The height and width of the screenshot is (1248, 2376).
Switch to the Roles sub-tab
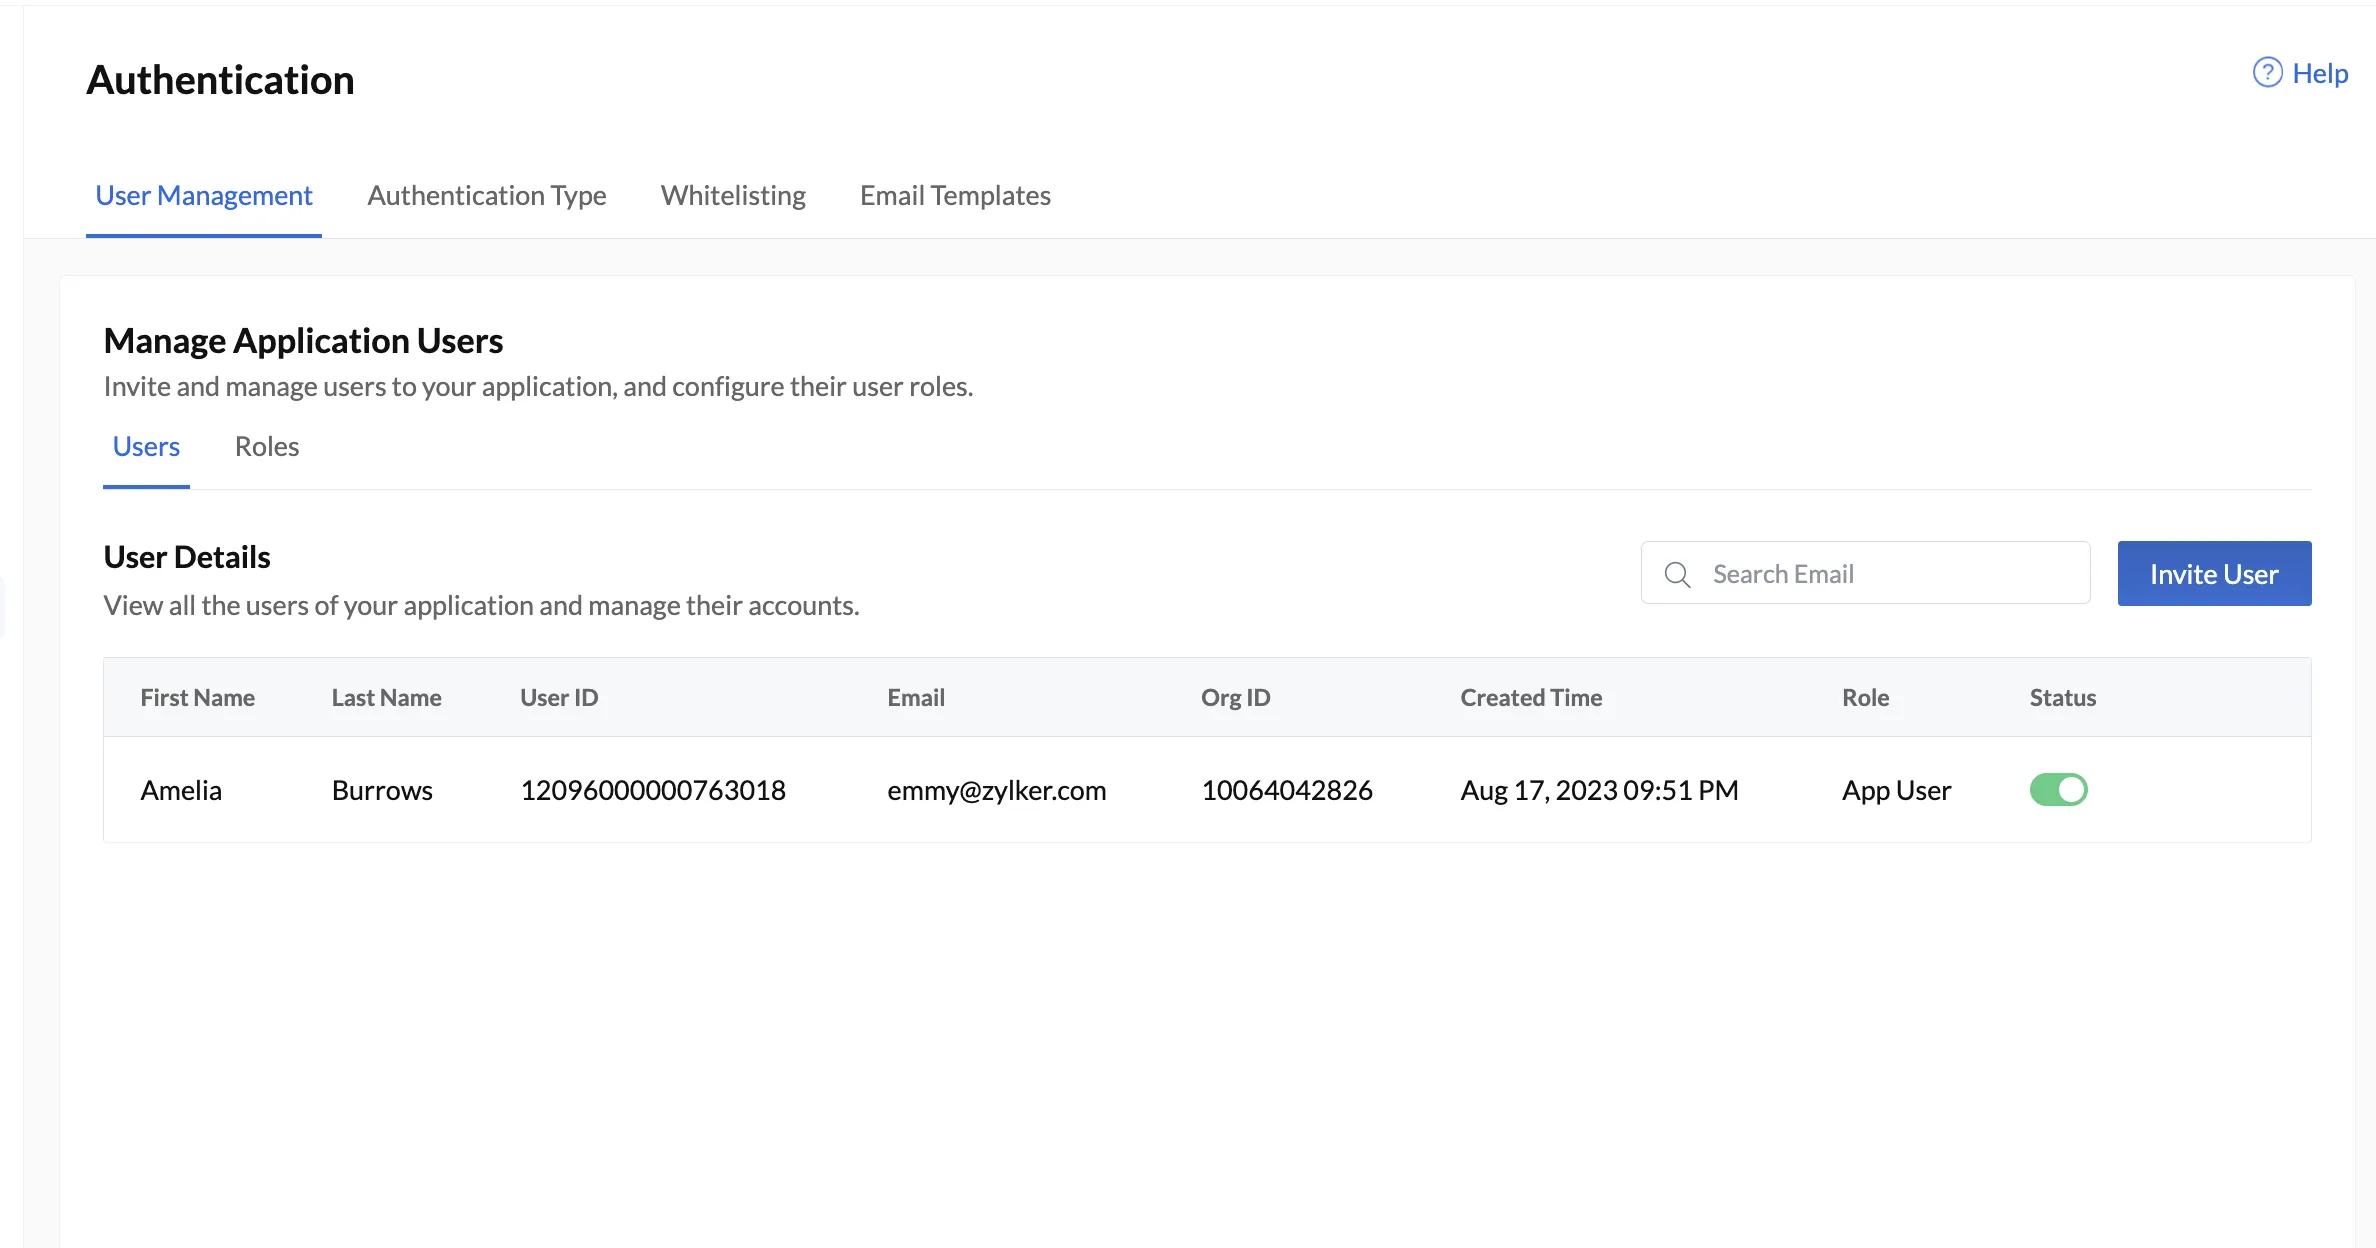coord(267,446)
